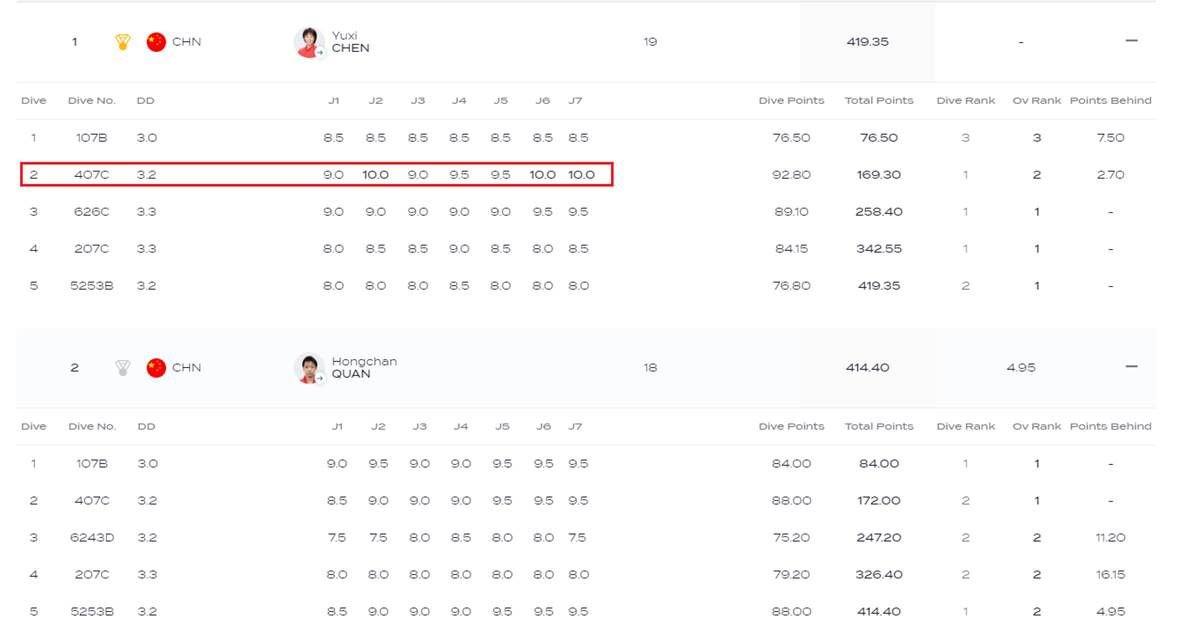Open Yuxi Chen's athlete photo

[310, 43]
